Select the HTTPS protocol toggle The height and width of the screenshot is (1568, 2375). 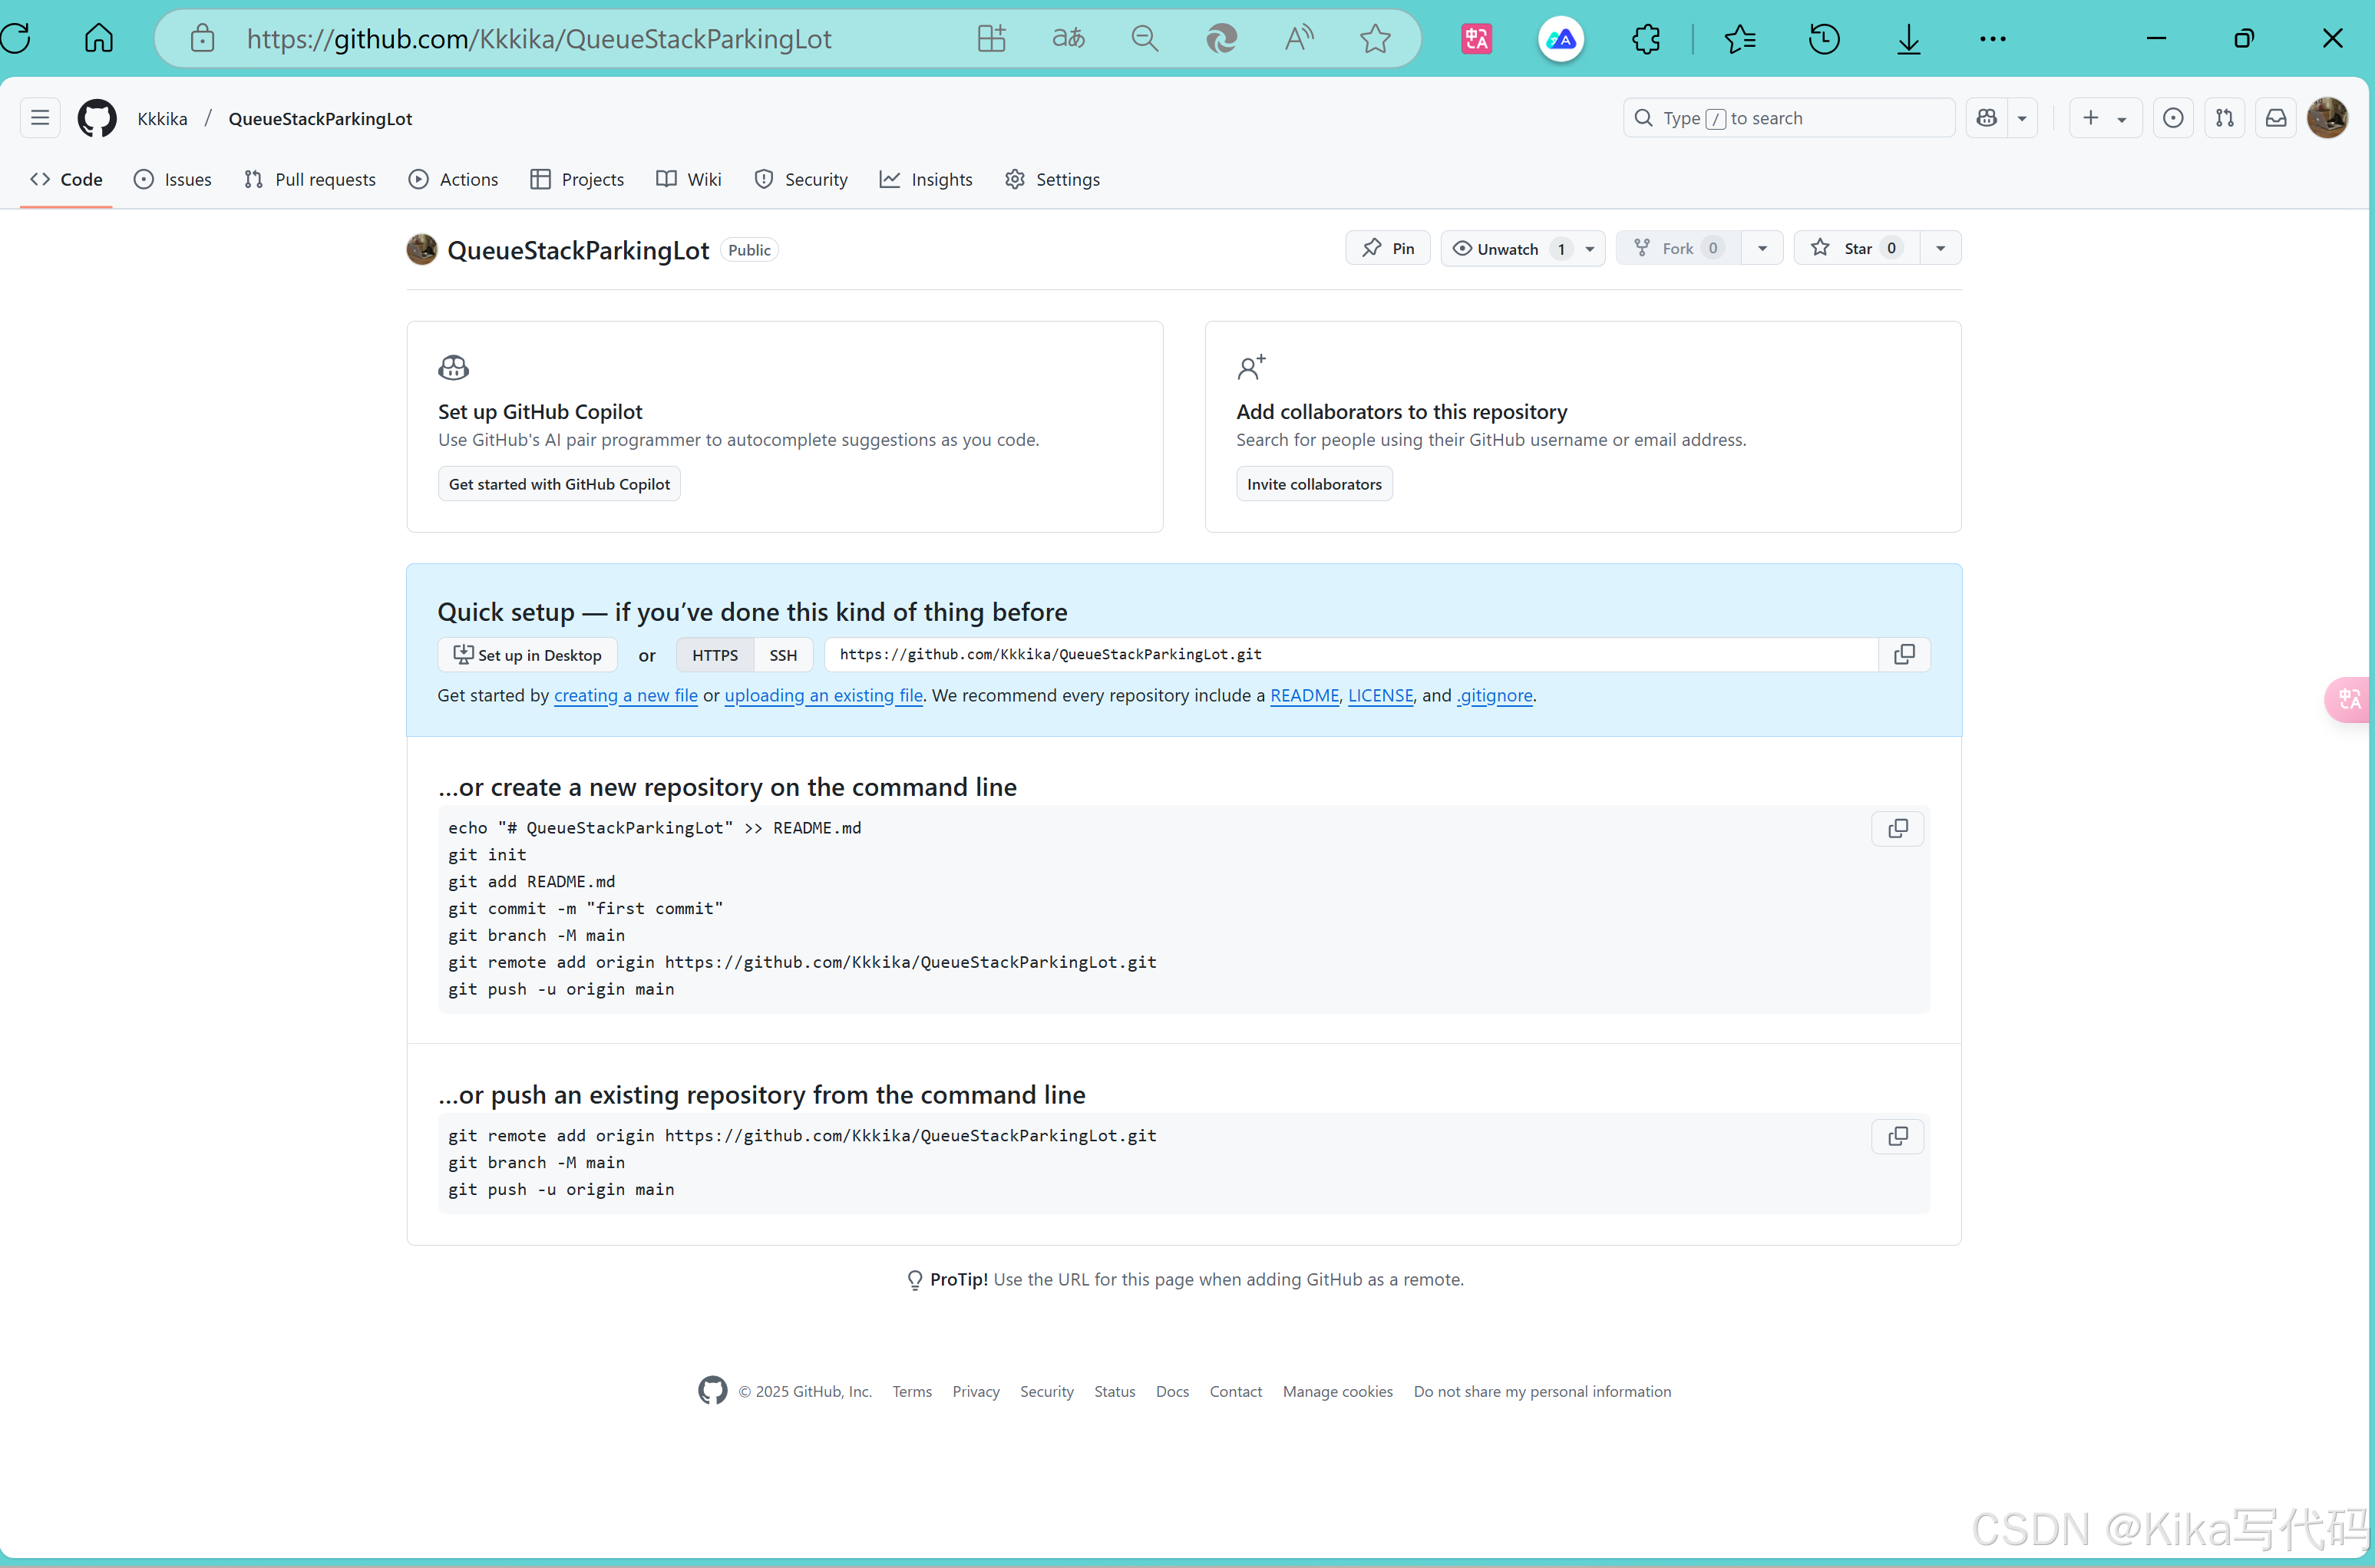pyautogui.click(x=715, y=655)
